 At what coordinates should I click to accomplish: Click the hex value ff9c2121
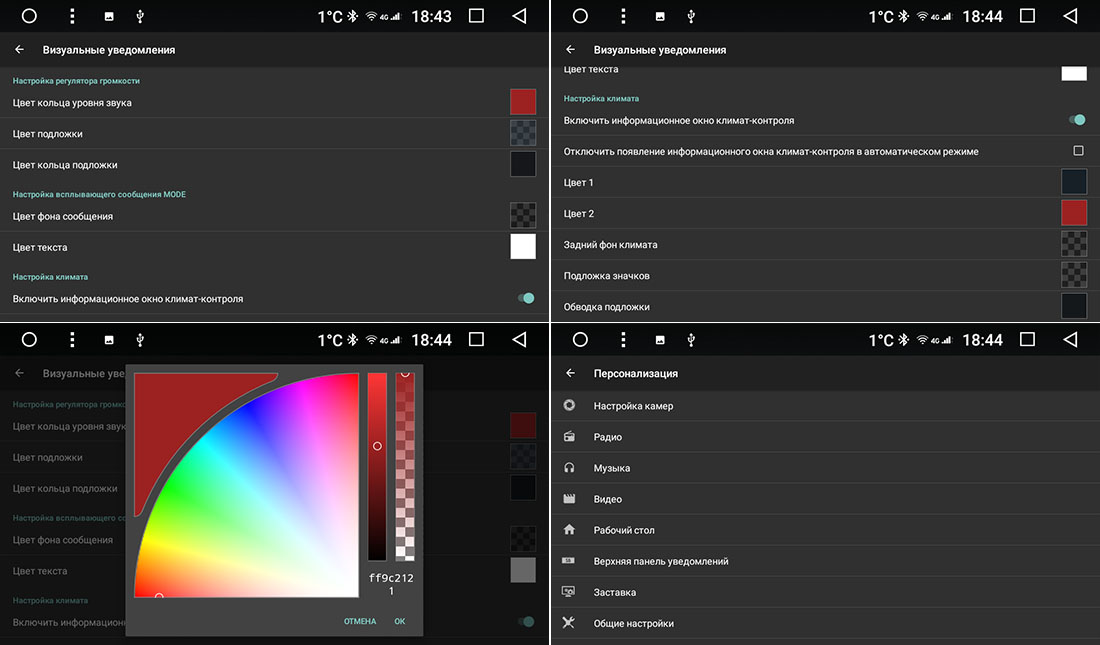coord(391,584)
